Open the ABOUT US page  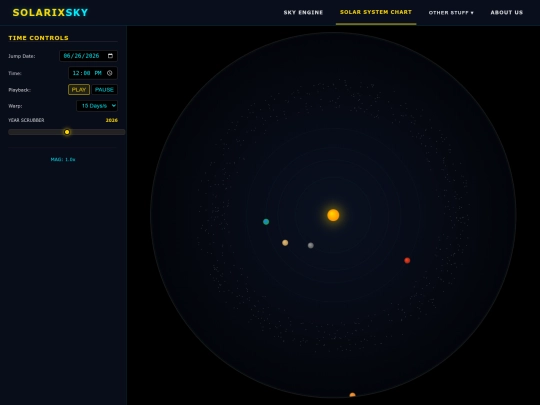(507, 12)
